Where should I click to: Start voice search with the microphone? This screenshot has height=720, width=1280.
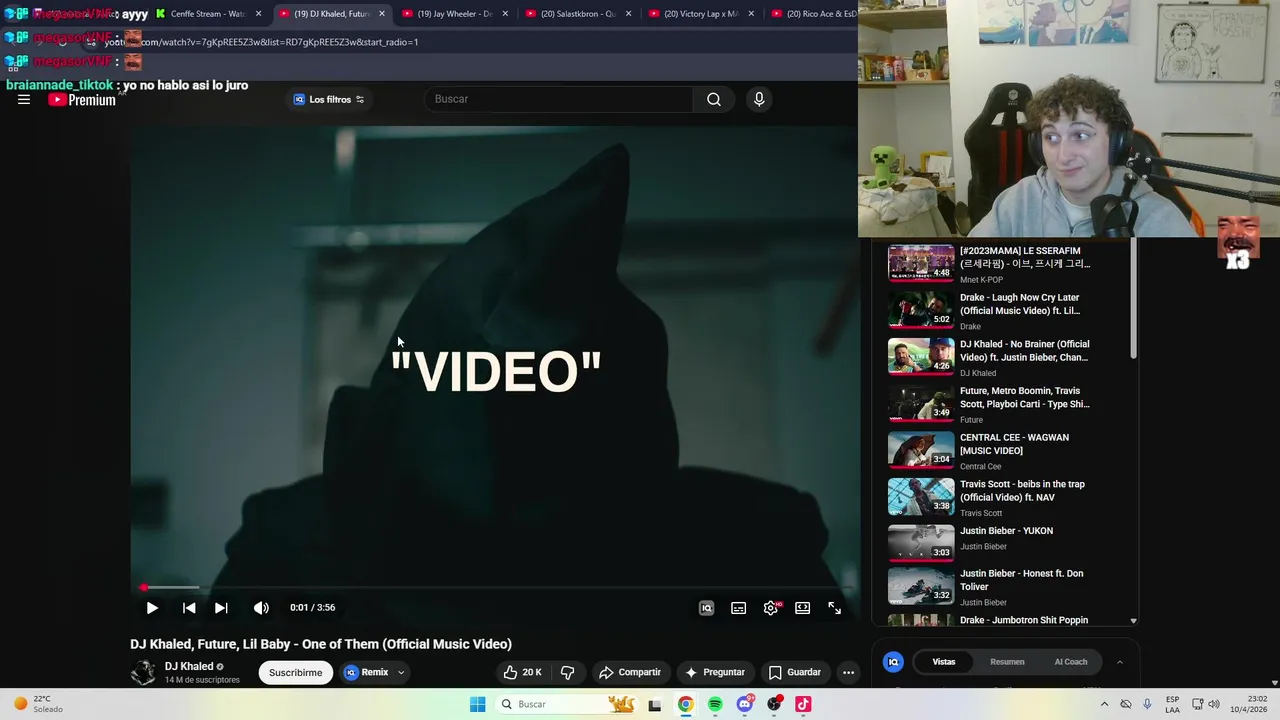(x=759, y=99)
